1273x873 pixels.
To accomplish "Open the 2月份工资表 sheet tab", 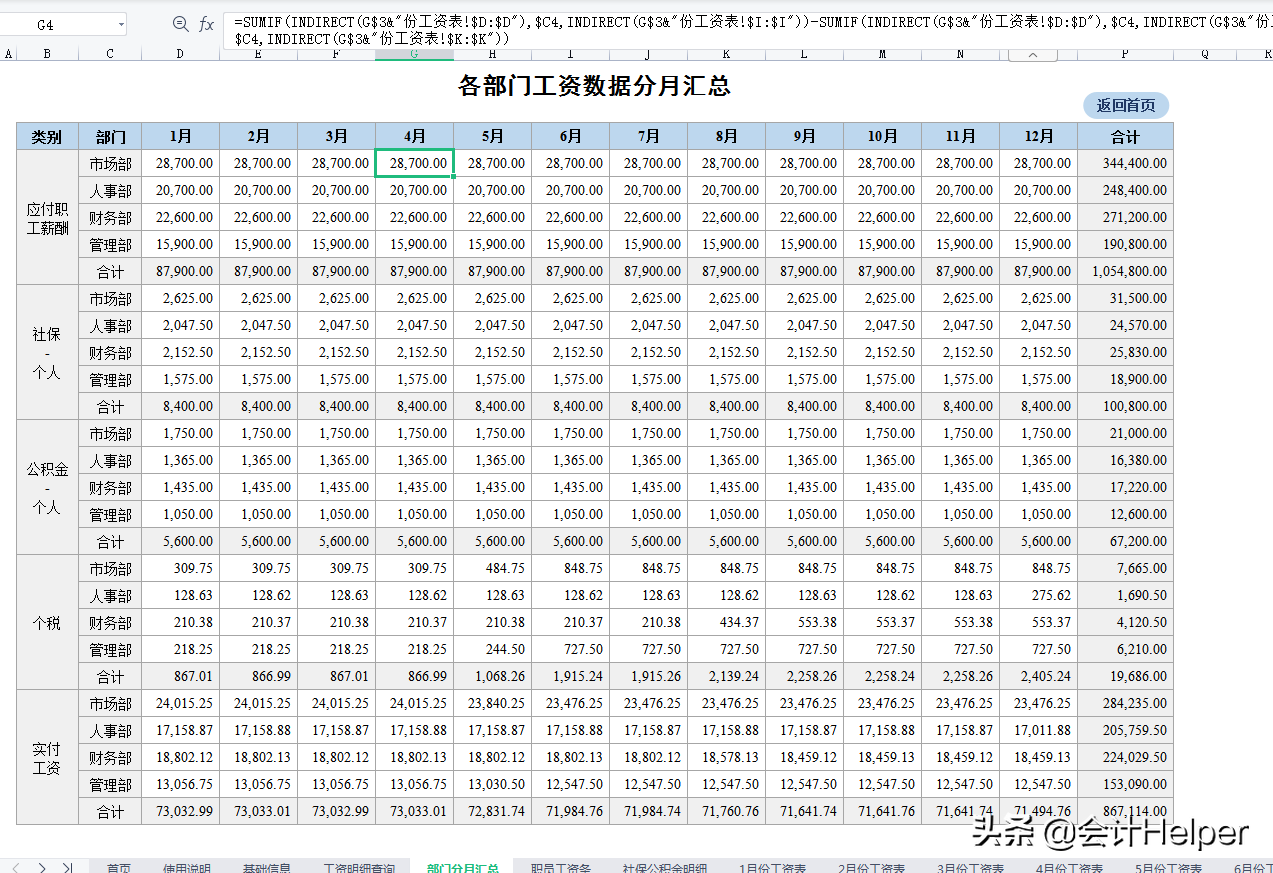I will click(x=872, y=868).
